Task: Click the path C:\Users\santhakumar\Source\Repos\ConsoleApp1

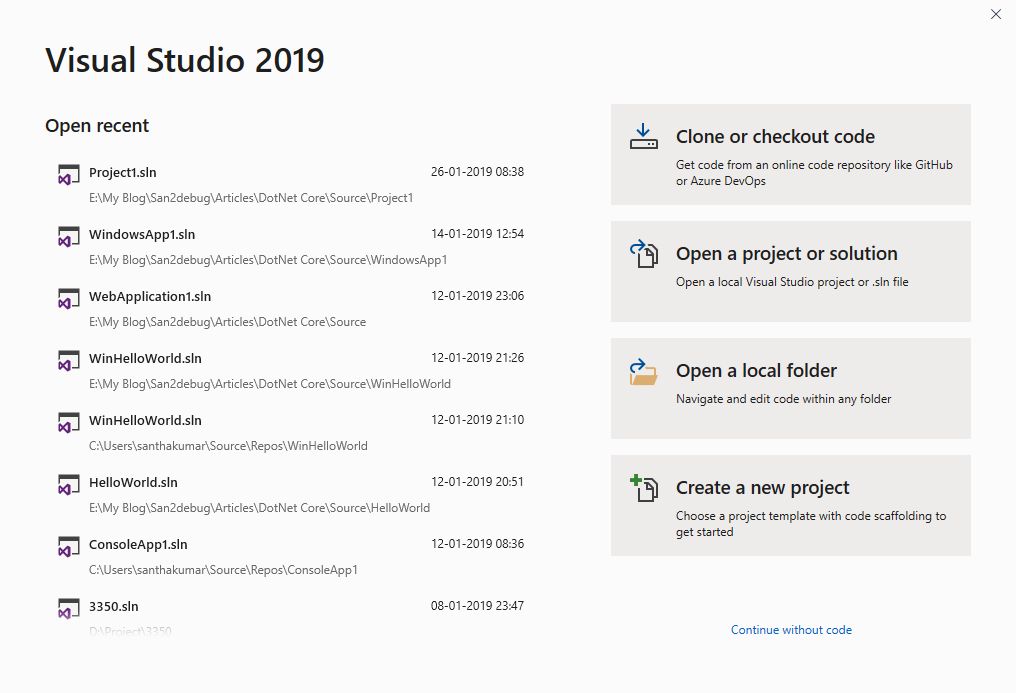Action: (x=223, y=570)
